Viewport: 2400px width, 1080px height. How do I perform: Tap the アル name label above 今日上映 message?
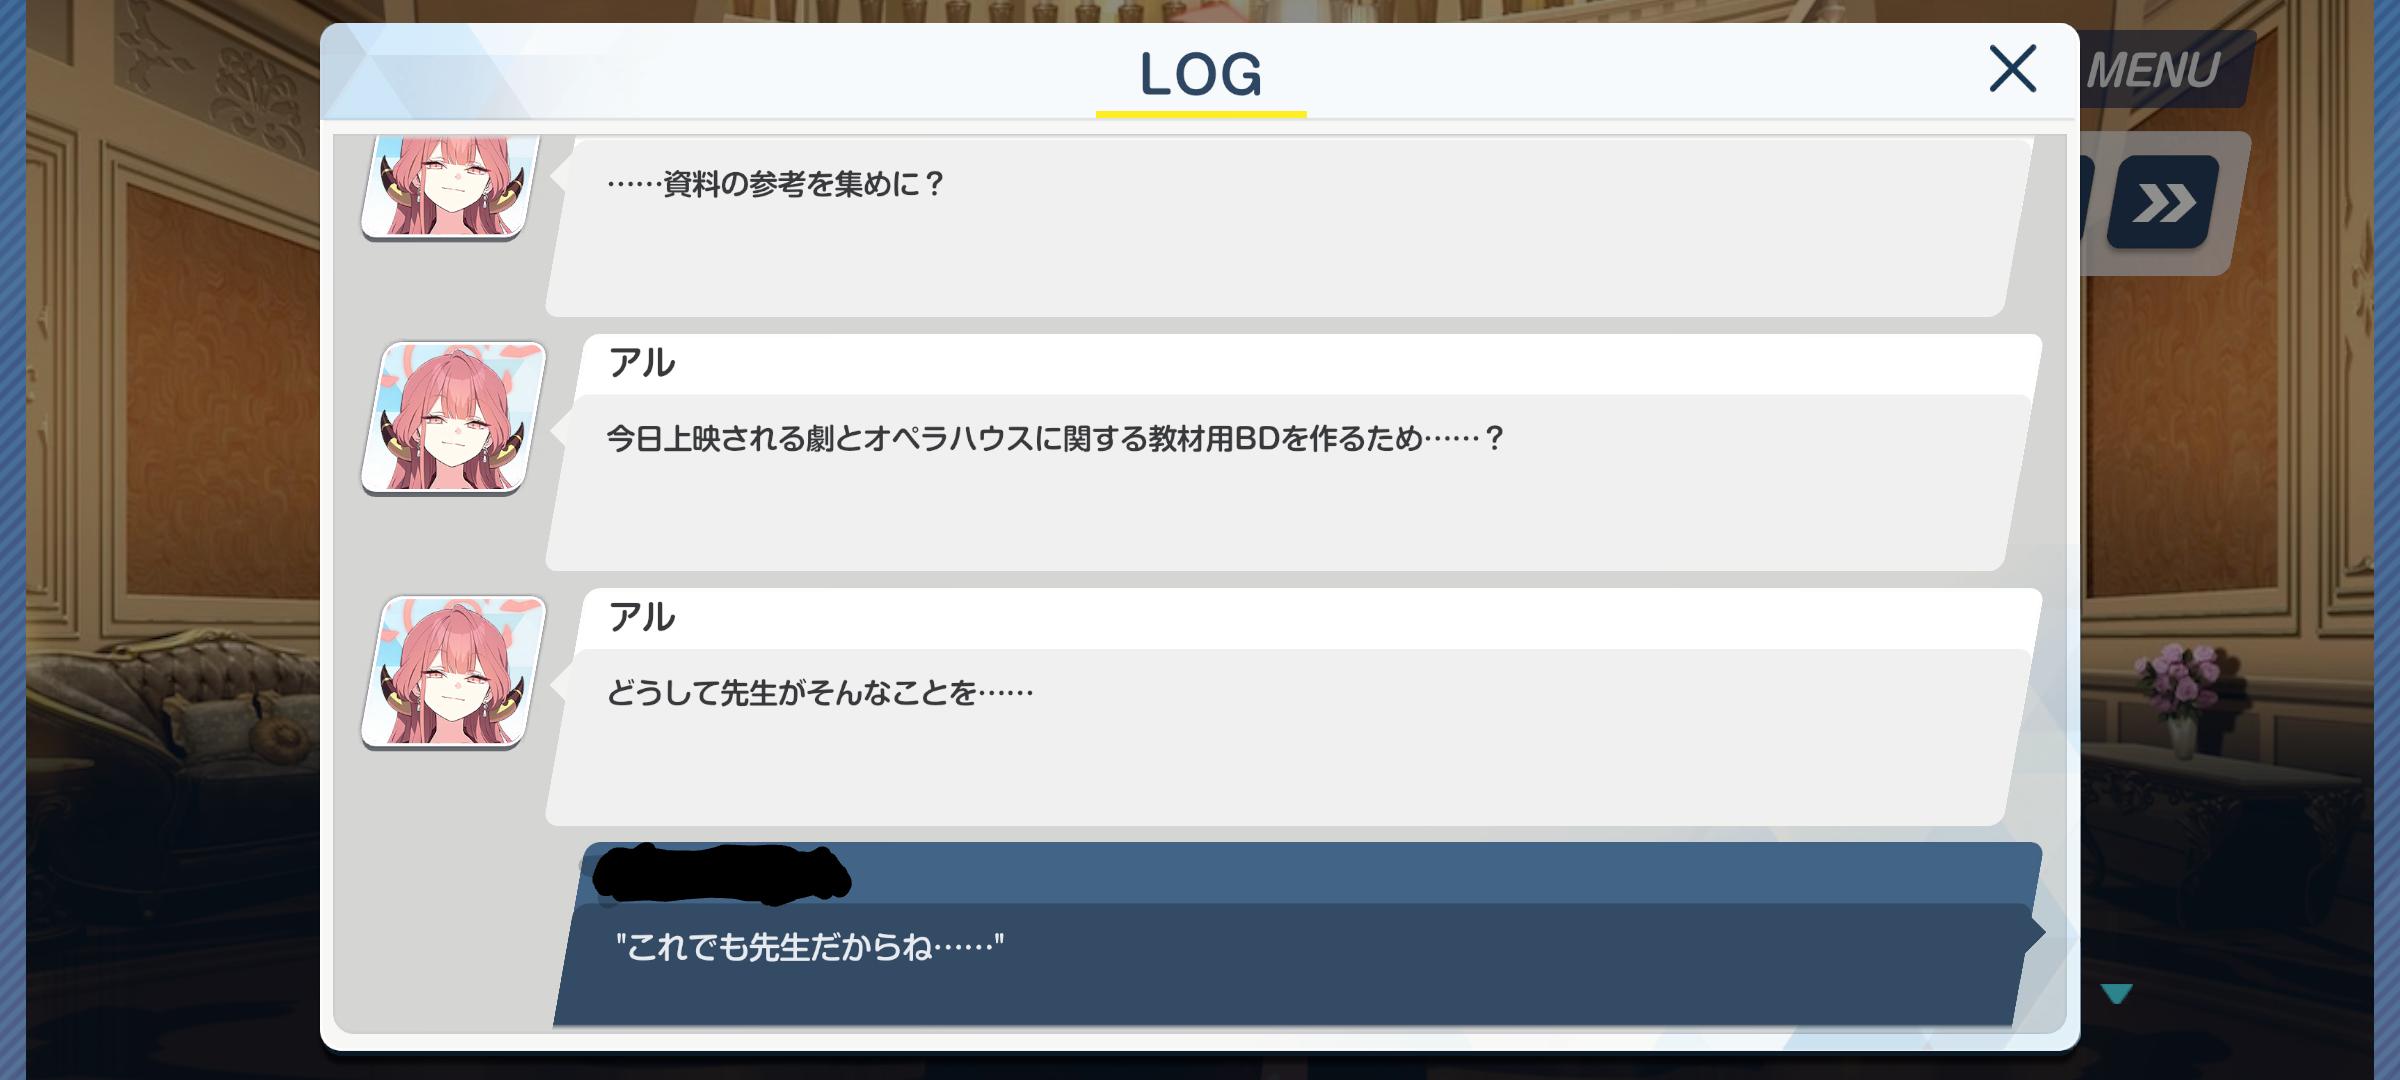642,363
